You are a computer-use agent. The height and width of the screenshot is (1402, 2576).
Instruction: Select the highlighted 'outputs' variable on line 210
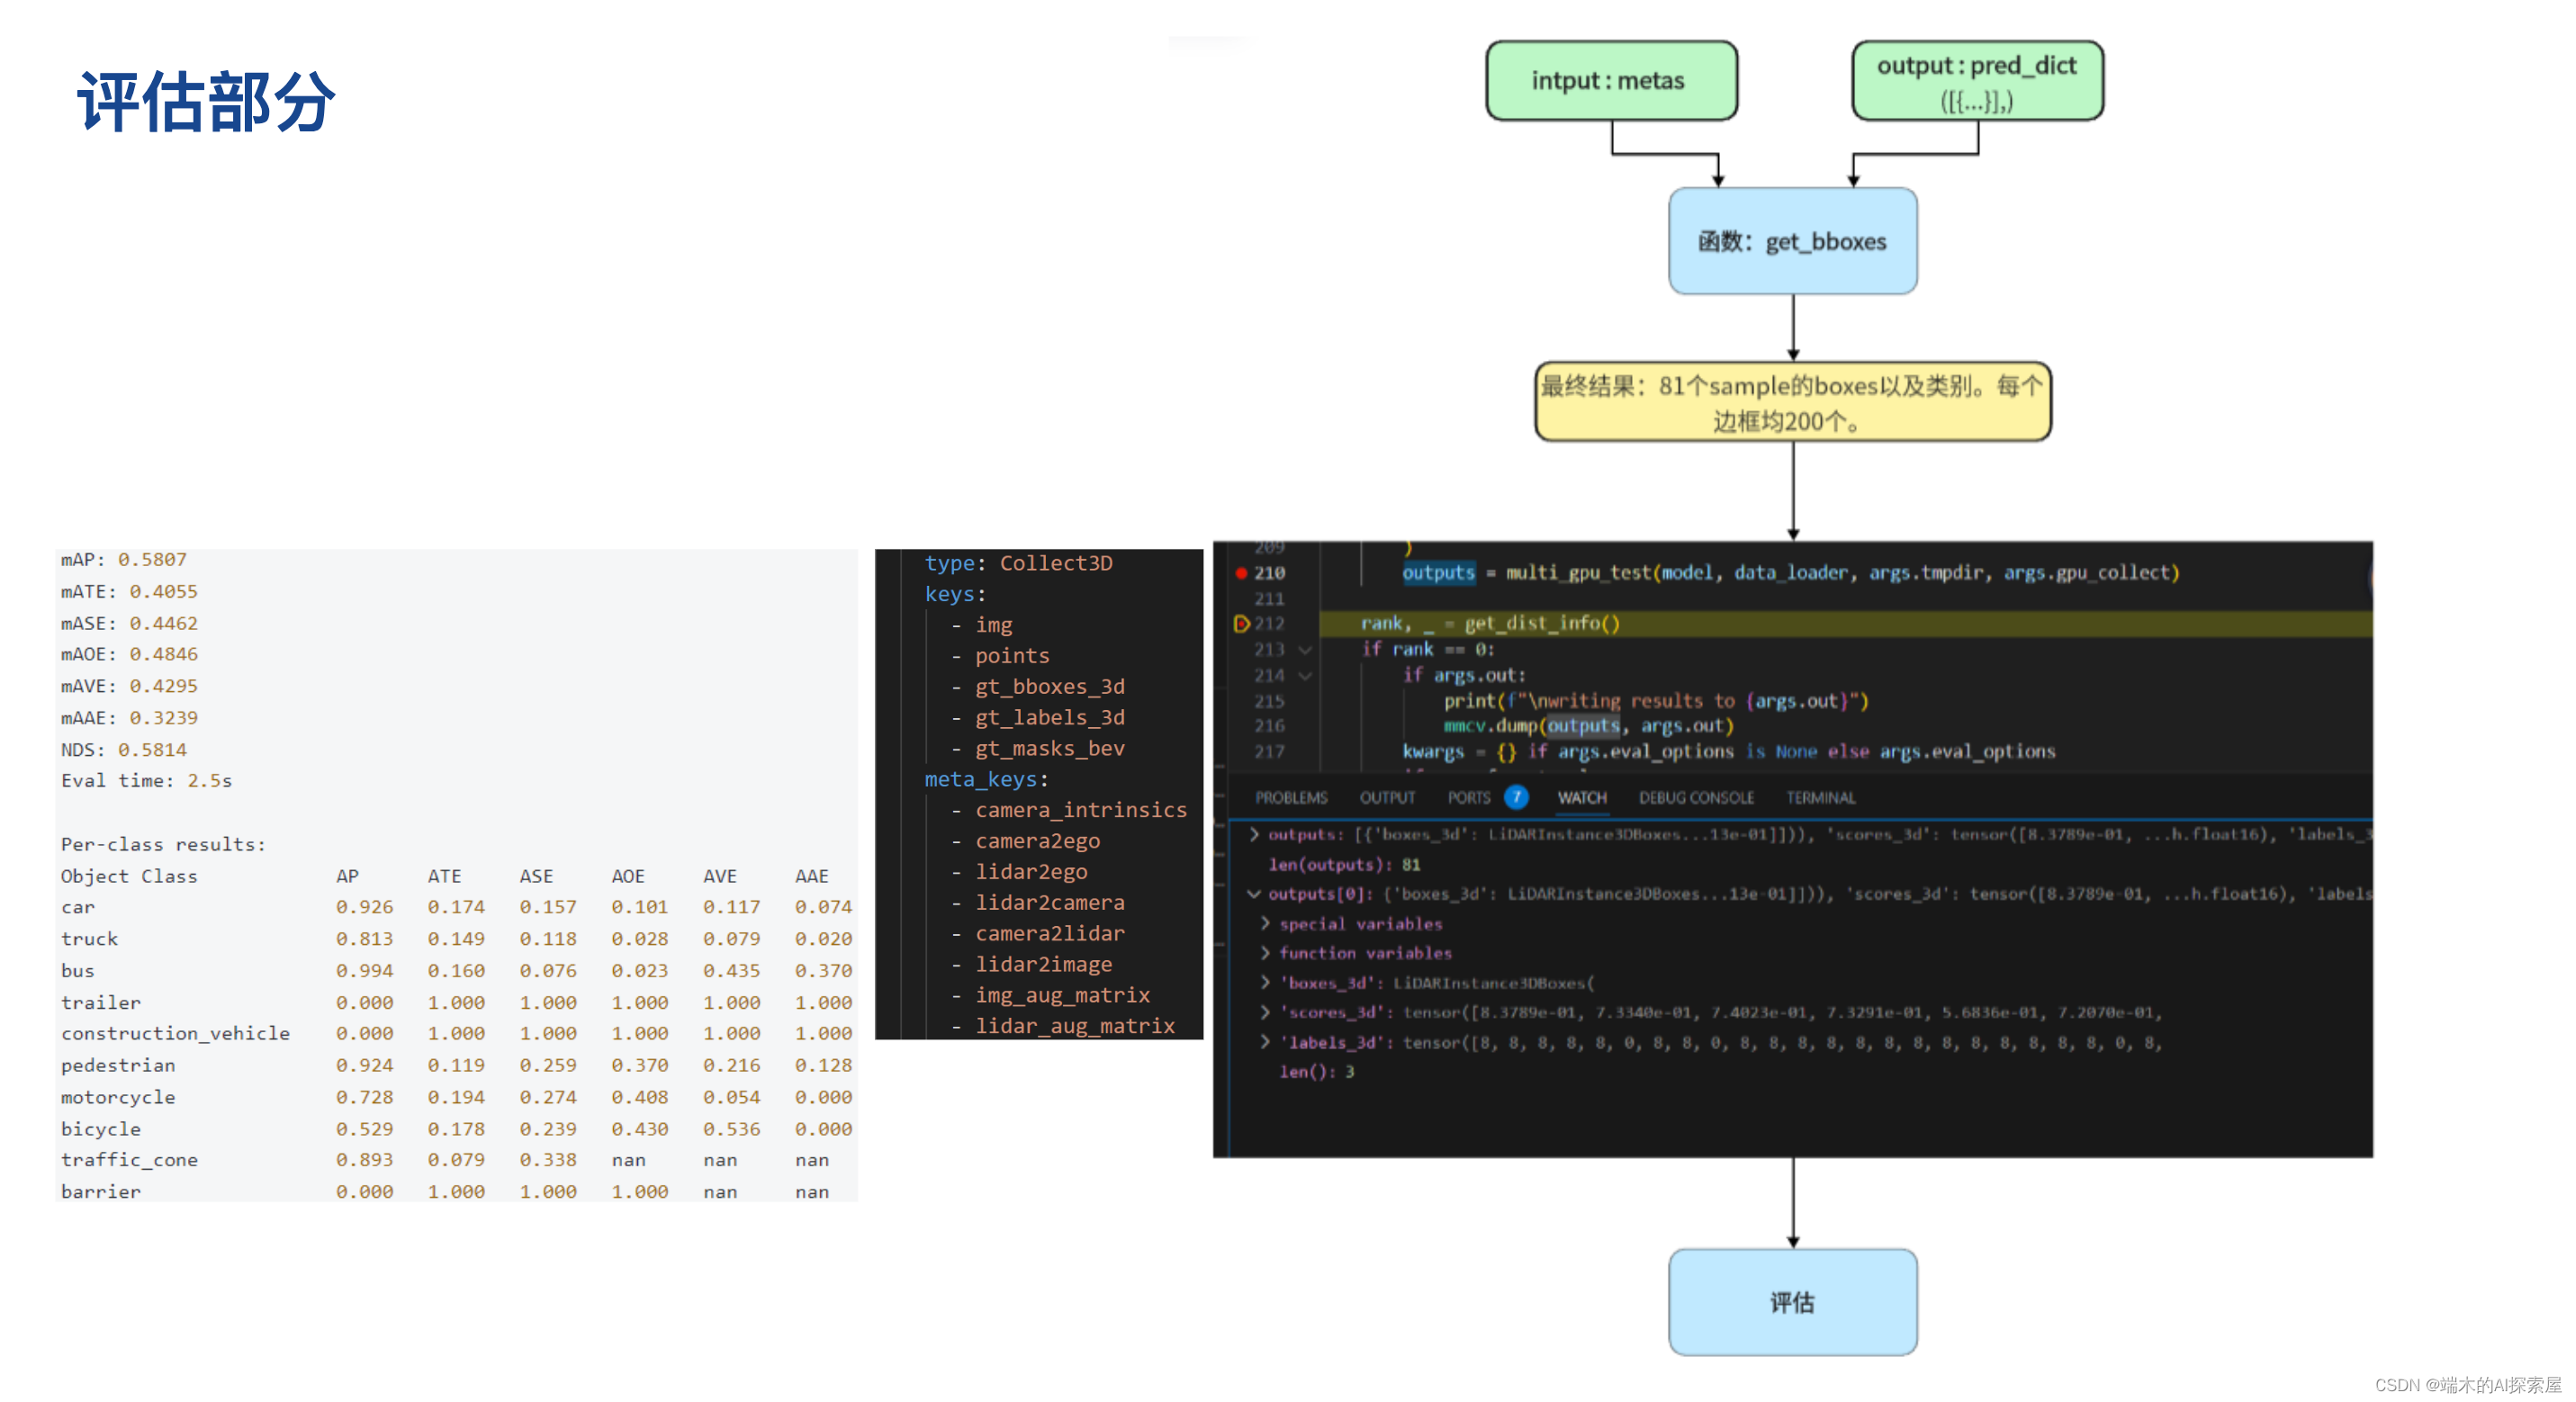[x=1439, y=573]
